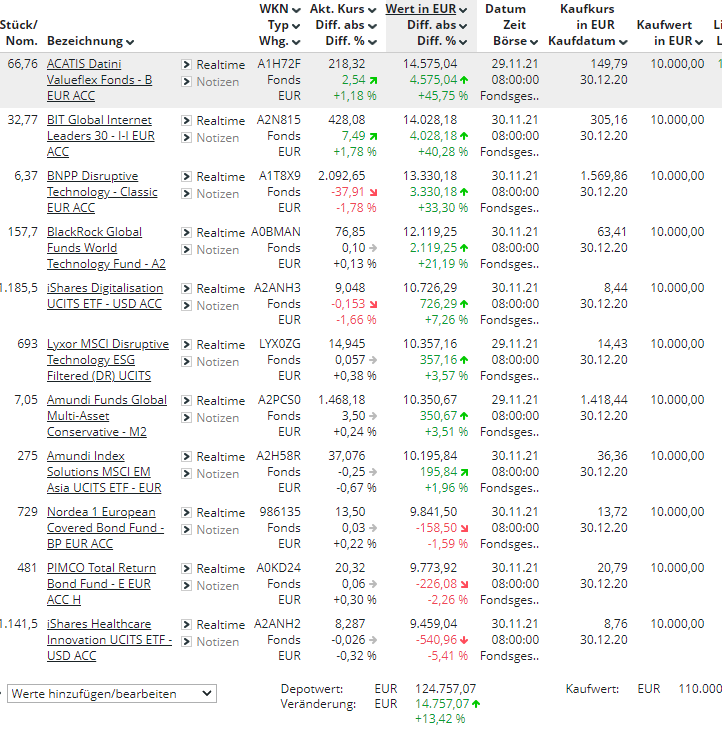The image size is (722, 735).
Task: Open Notizen arrow icon for Amundi Index Solutions
Action: click(x=186, y=473)
